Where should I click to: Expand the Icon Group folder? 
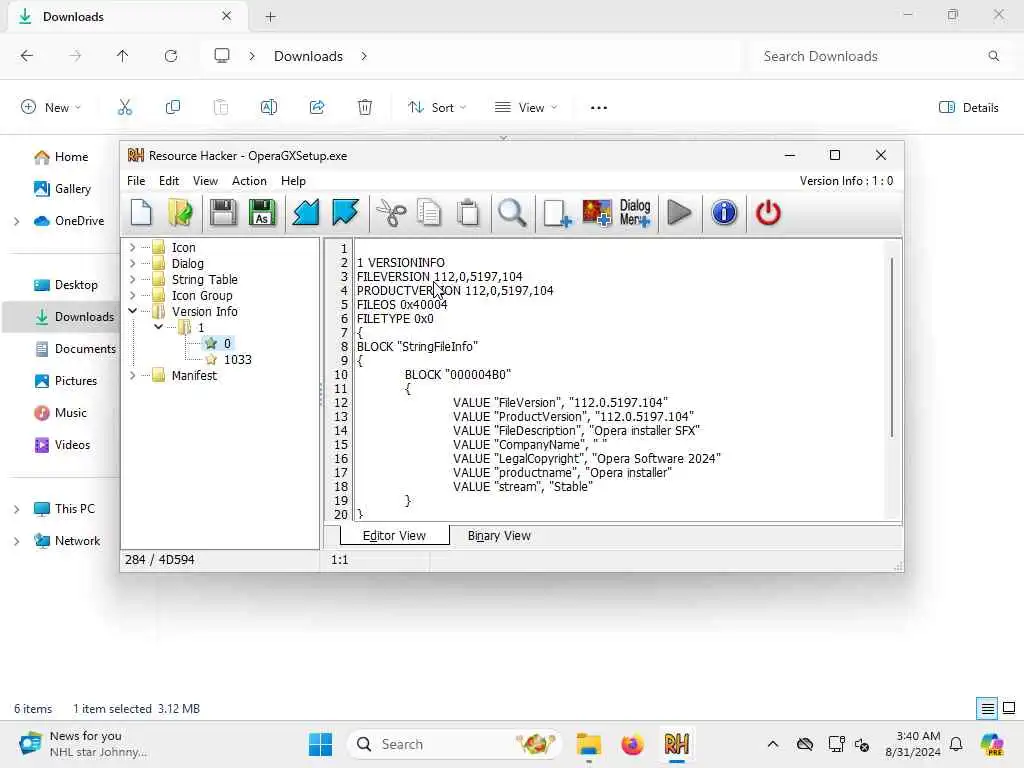[133, 296]
